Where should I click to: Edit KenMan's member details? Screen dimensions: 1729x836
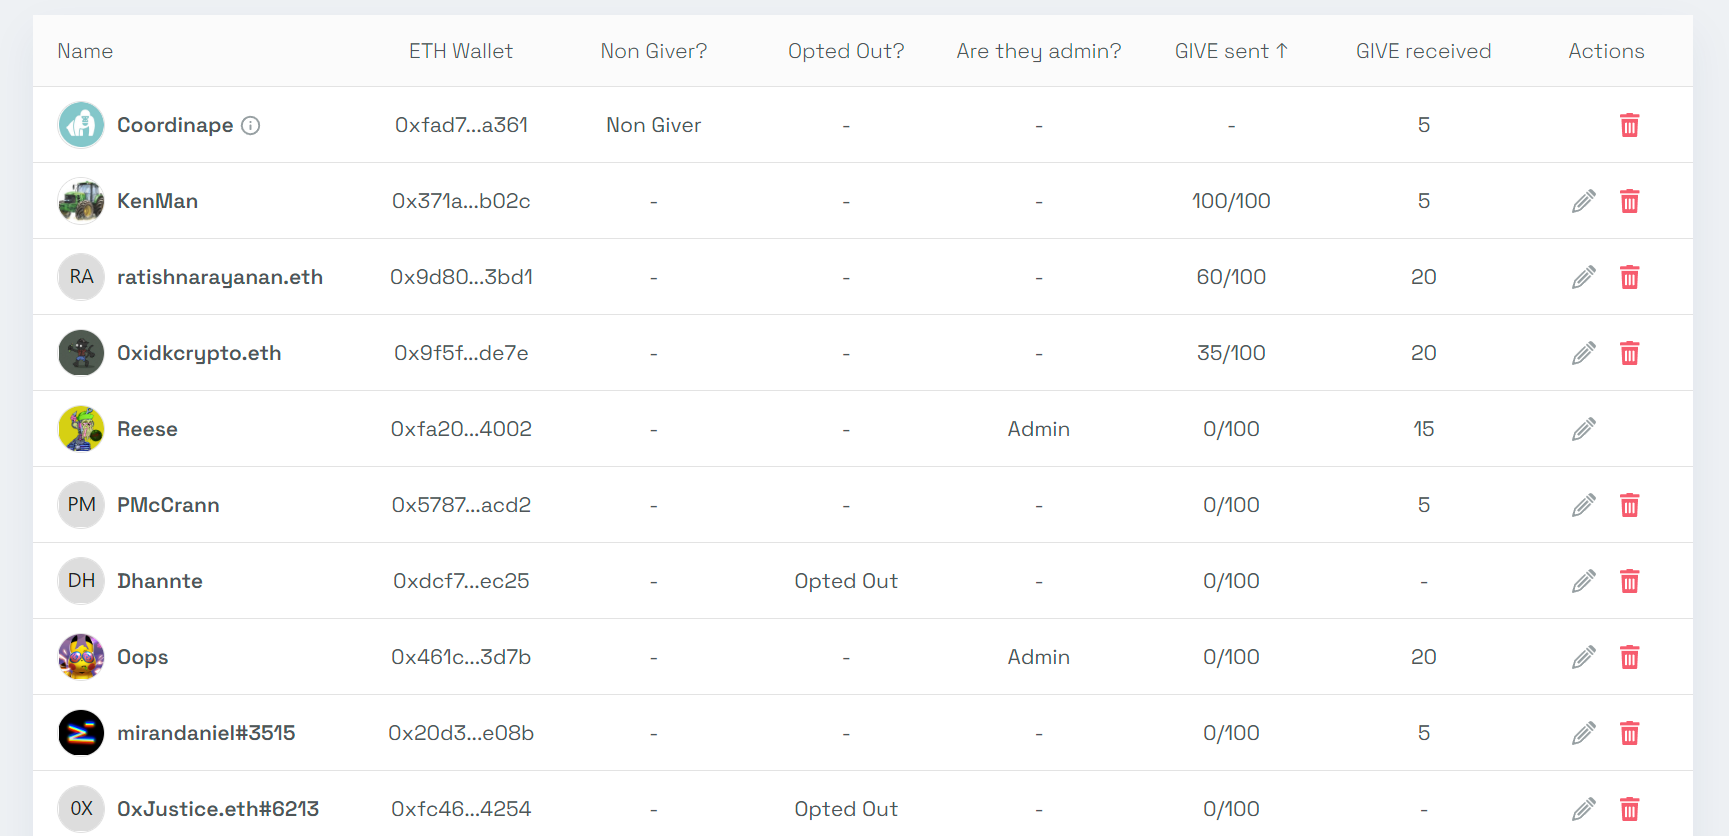pyautogui.click(x=1583, y=201)
